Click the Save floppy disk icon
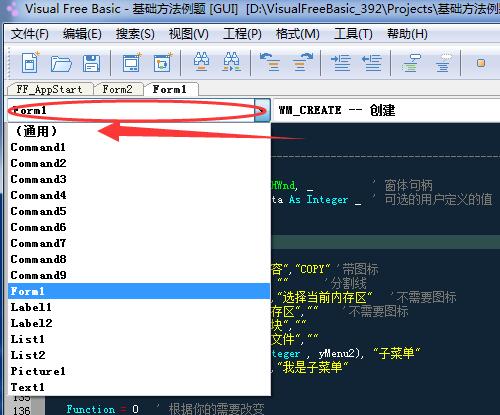500x415 pixels. (91, 63)
